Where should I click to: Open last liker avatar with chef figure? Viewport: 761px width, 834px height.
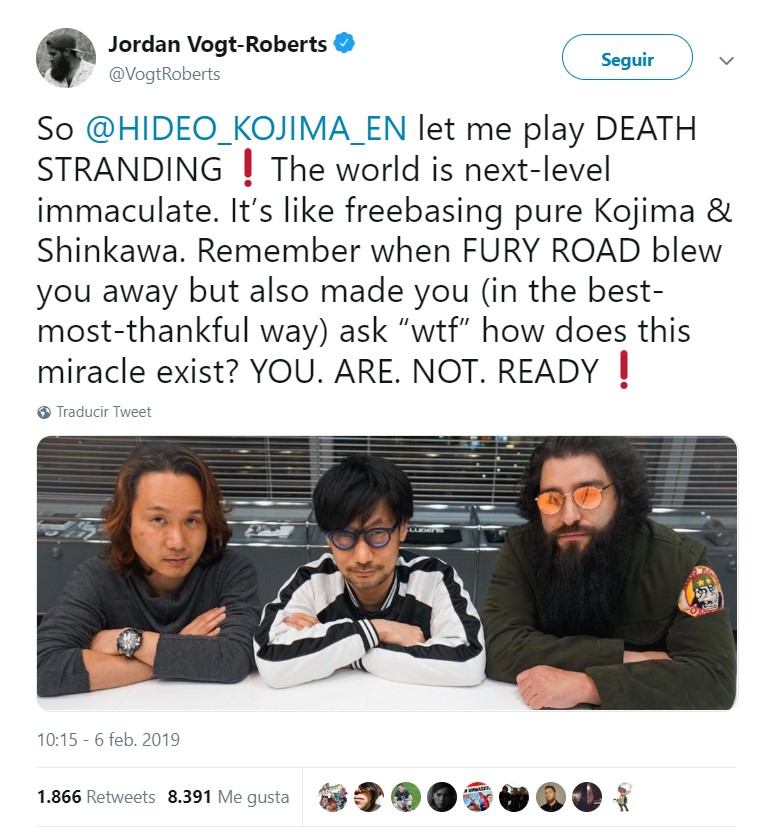click(x=621, y=797)
